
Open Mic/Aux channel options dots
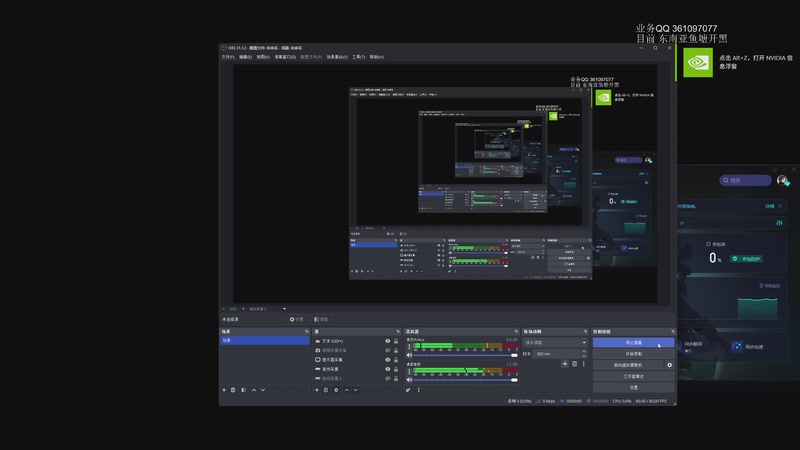(409, 347)
